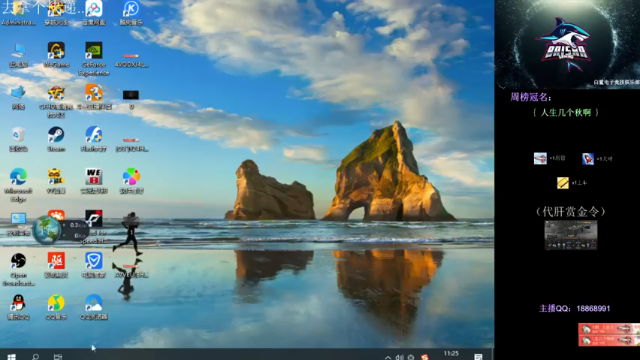Open the Sogou input method tray icon
Image resolution: width=640 pixels, height=360 pixels.
tap(424, 358)
